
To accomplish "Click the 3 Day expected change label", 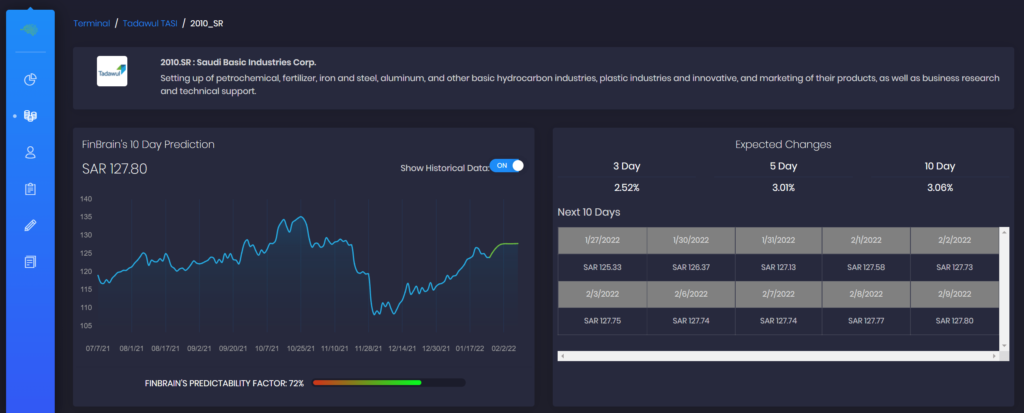I will click(x=626, y=166).
